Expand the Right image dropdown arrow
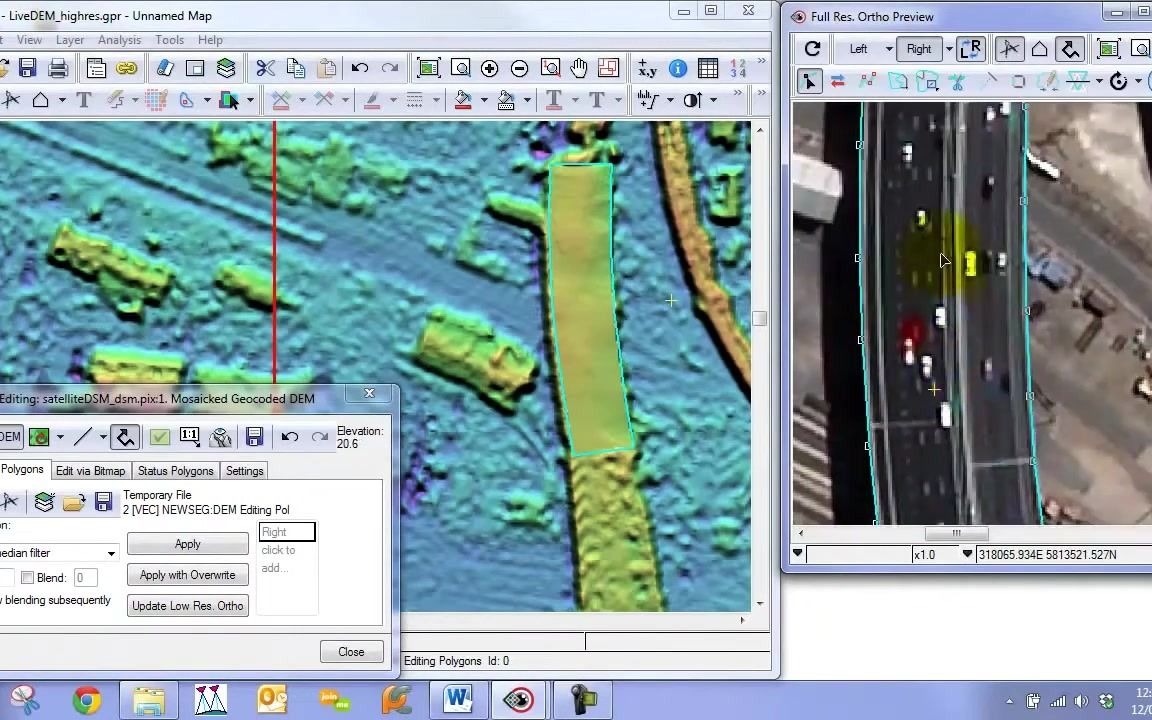 pos(948,49)
